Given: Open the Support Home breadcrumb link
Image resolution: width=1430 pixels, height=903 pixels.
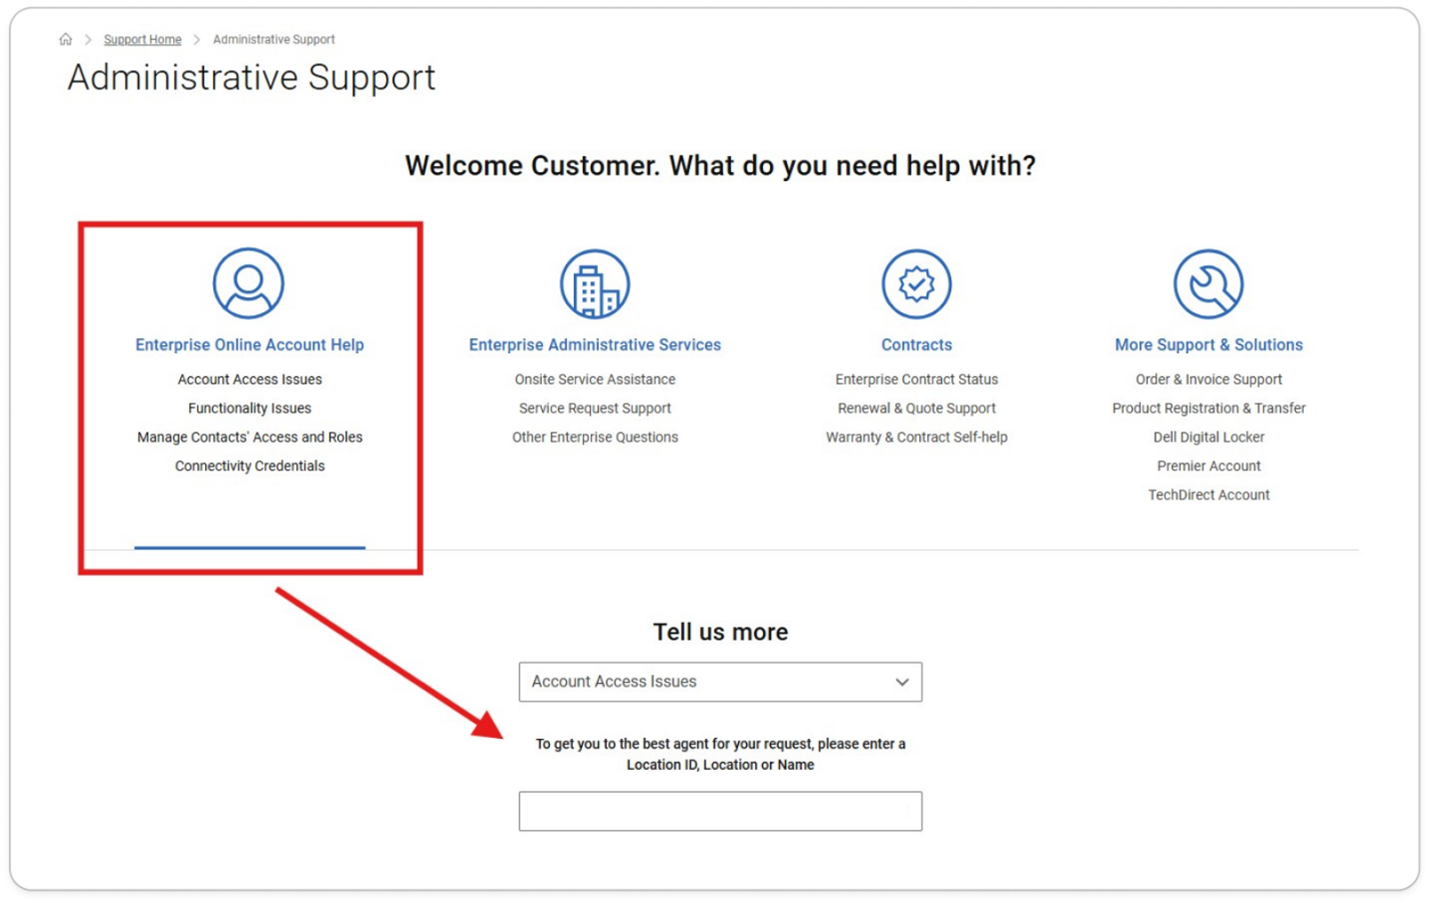Looking at the screenshot, I should point(142,38).
